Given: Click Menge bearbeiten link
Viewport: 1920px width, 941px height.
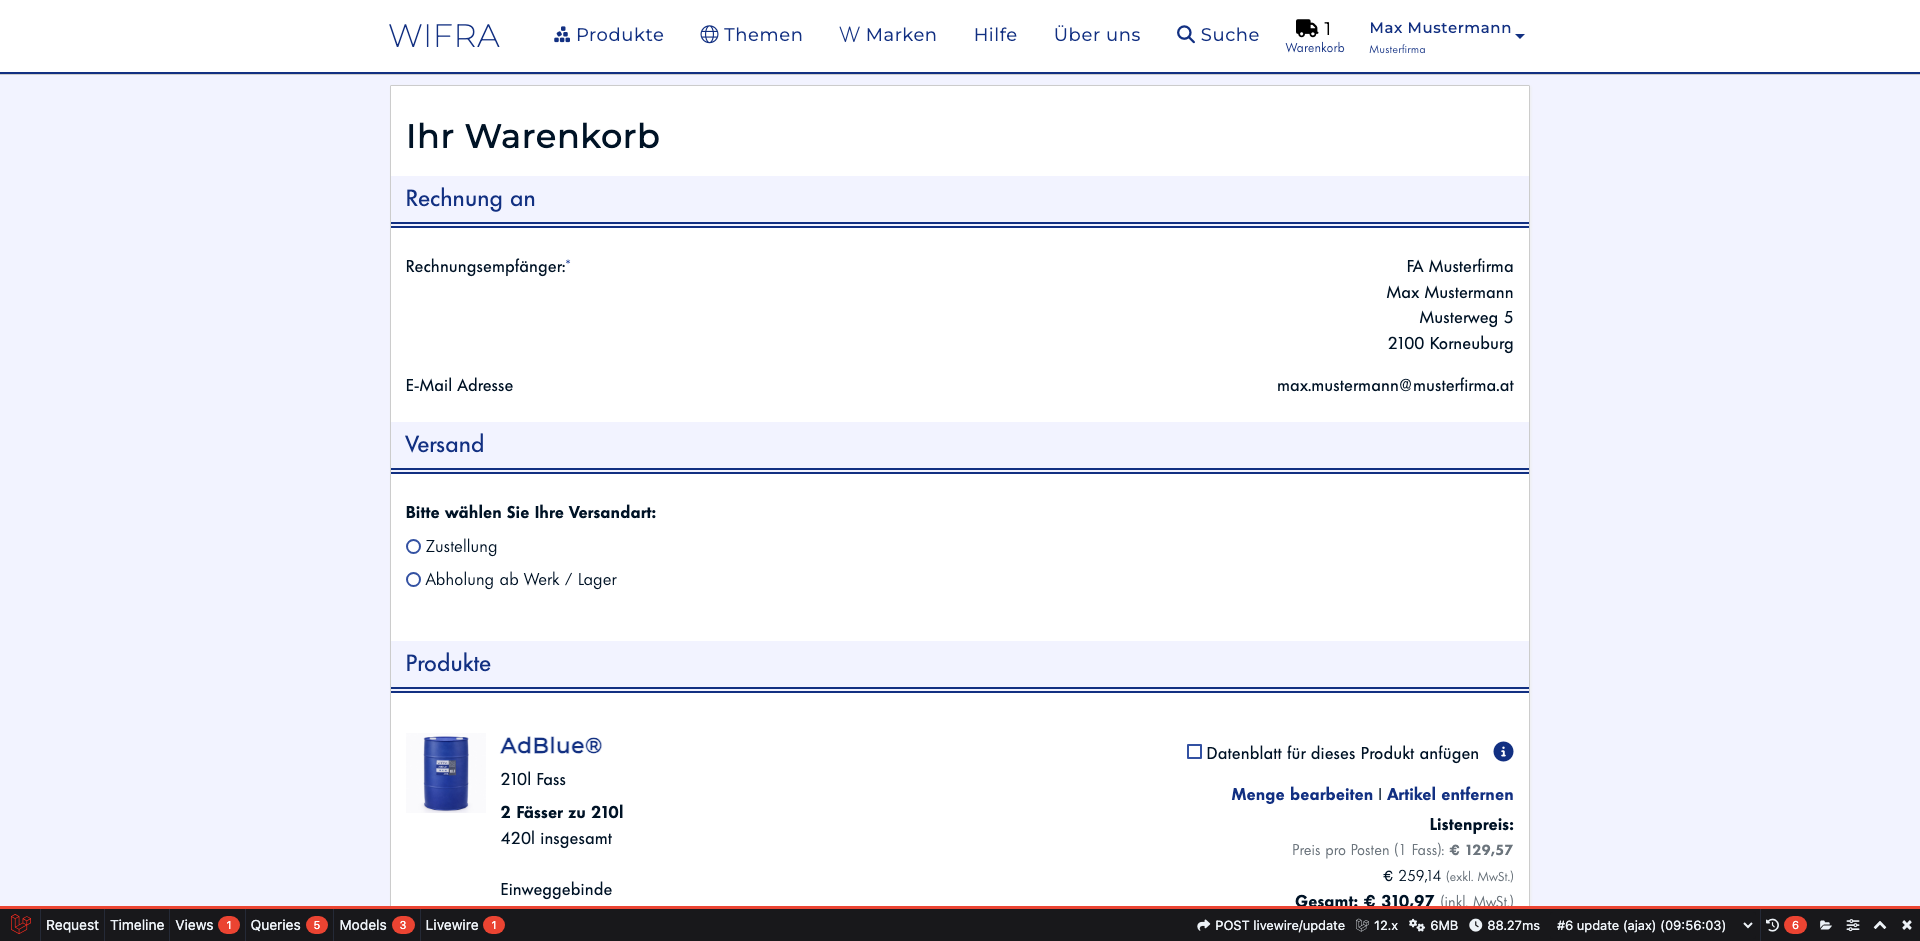Looking at the screenshot, I should tap(1301, 794).
